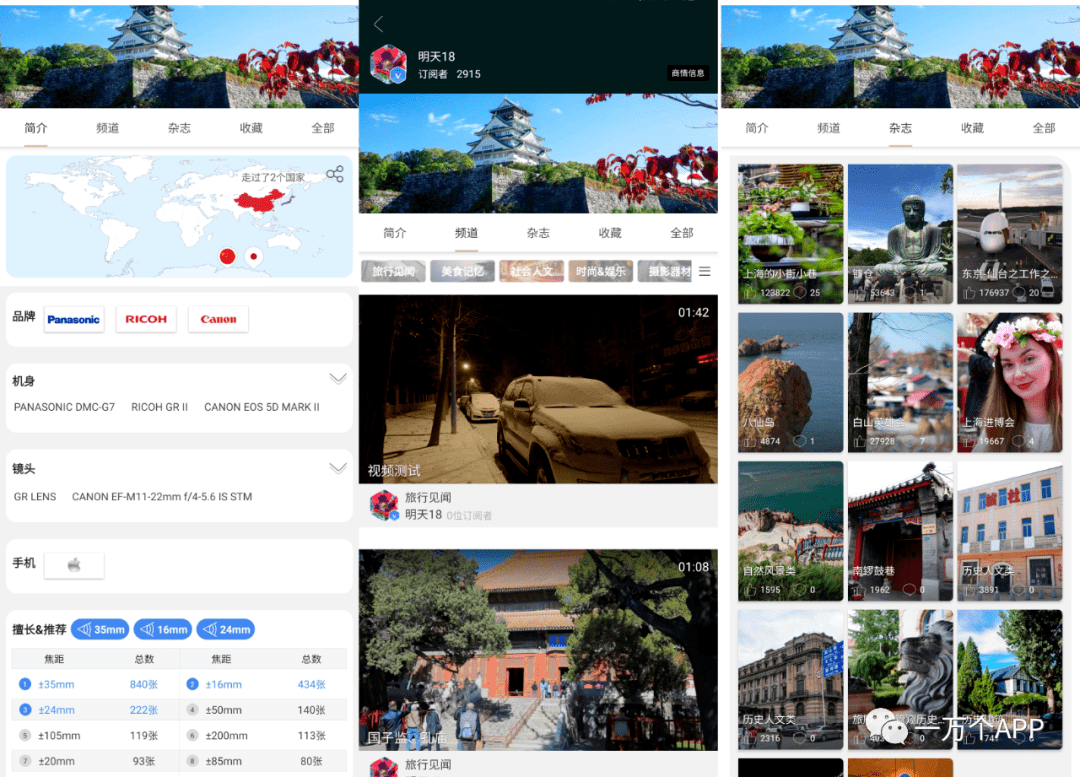This screenshot has width=1080, height=777.
Task: Tap the ±200mm row showing 113张
Action: pos(263,736)
